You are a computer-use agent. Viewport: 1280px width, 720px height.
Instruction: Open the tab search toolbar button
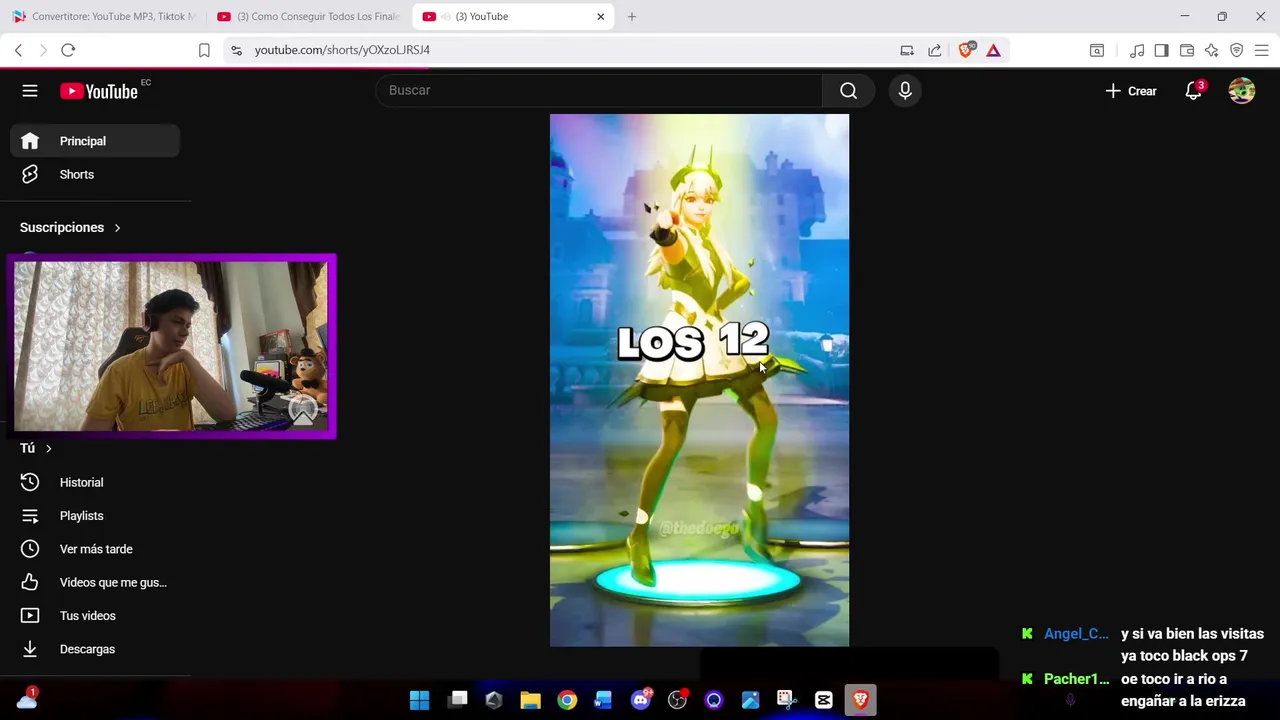(x=1097, y=50)
